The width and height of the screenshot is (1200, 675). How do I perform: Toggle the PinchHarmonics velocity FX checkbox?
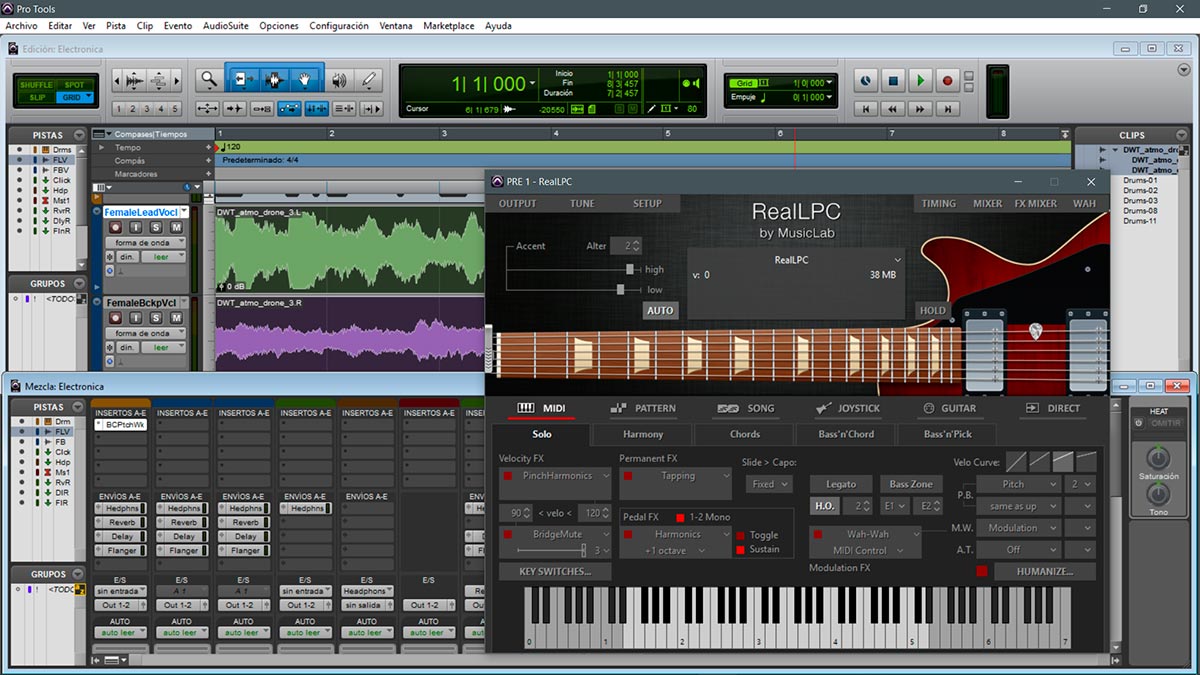tap(507, 476)
